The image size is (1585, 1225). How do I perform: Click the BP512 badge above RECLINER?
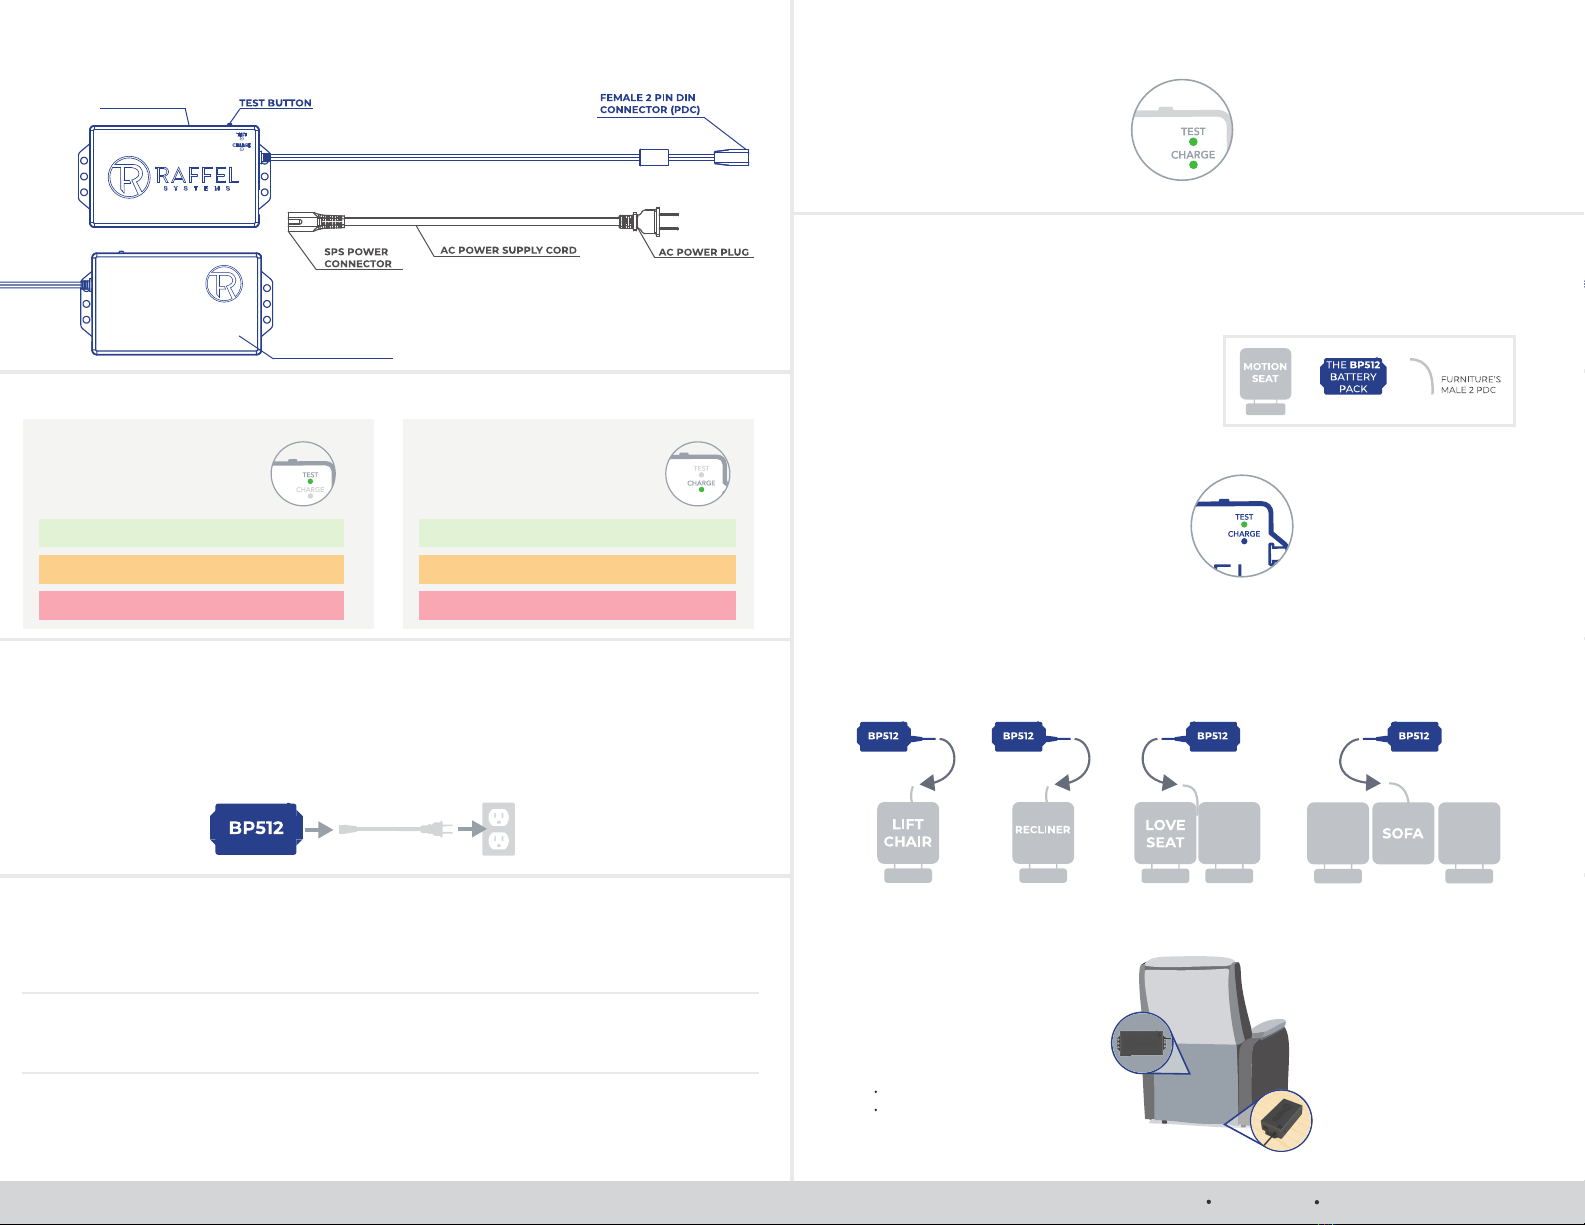1018,736
